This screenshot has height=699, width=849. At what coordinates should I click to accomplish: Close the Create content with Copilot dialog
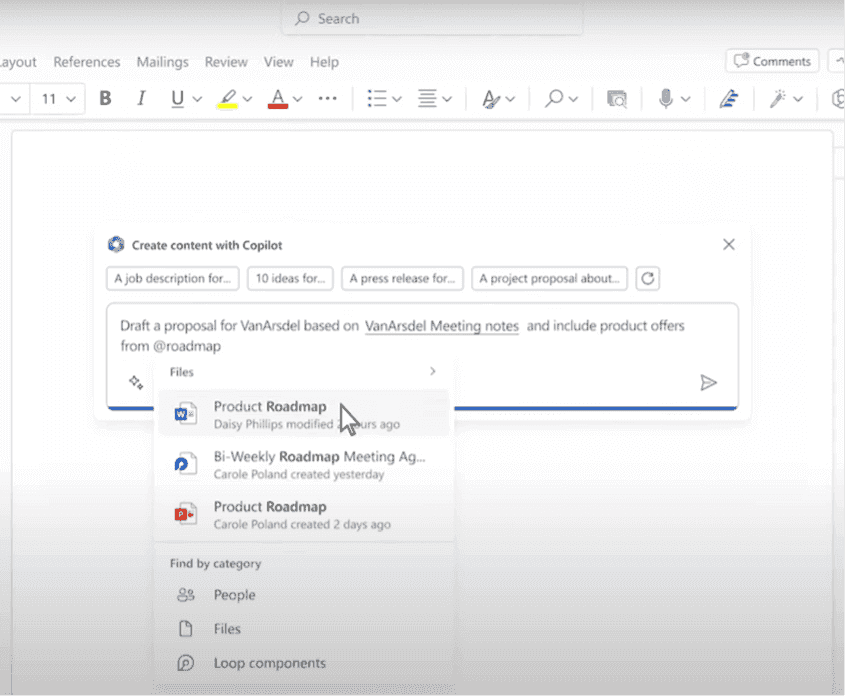[x=729, y=245]
